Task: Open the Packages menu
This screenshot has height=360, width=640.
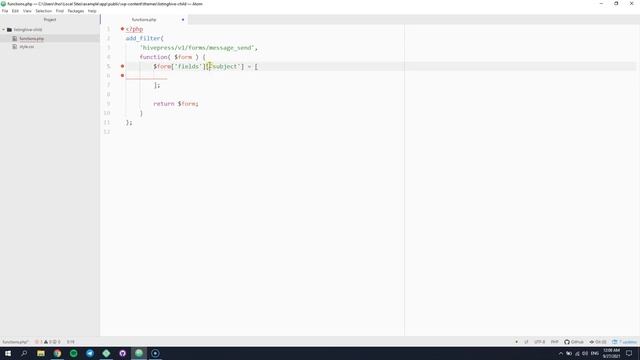Action: (x=76, y=11)
